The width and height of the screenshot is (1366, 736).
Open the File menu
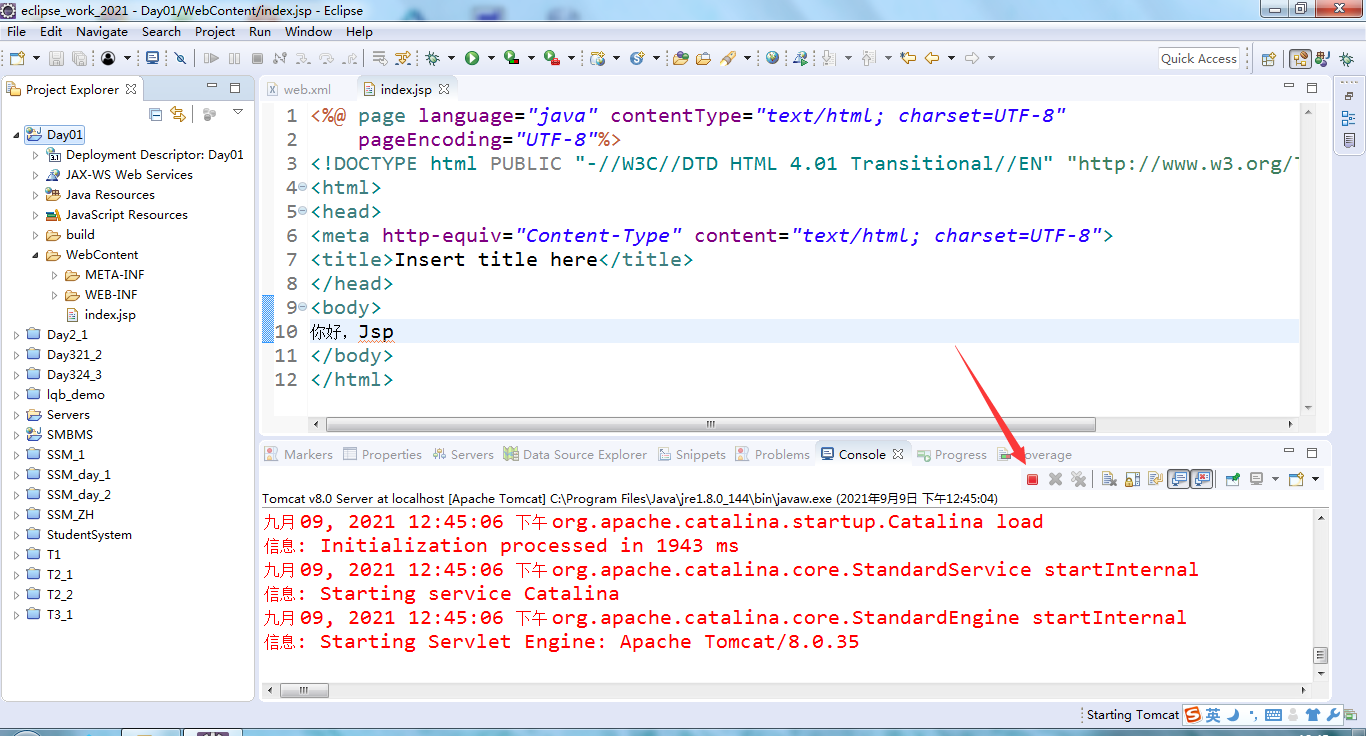16,31
